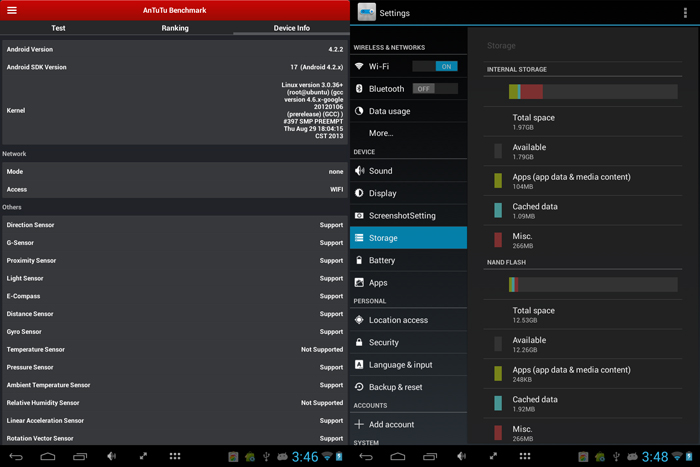The width and height of the screenshot is (700, 467).
Task: Open Settings overflow menu (three dots)
Action: 685,13
